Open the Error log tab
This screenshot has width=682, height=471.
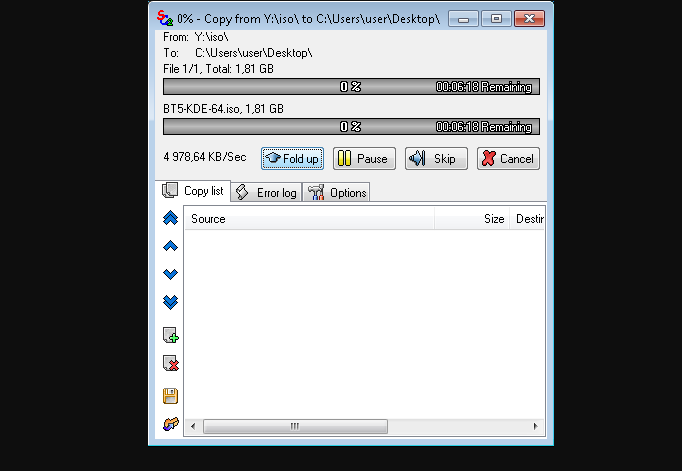point(266,192)
